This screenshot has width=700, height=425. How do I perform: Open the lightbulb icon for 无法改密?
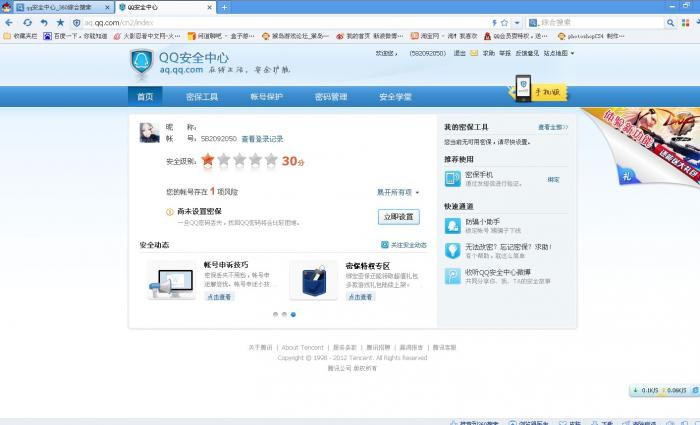click(x=453, y=250)
